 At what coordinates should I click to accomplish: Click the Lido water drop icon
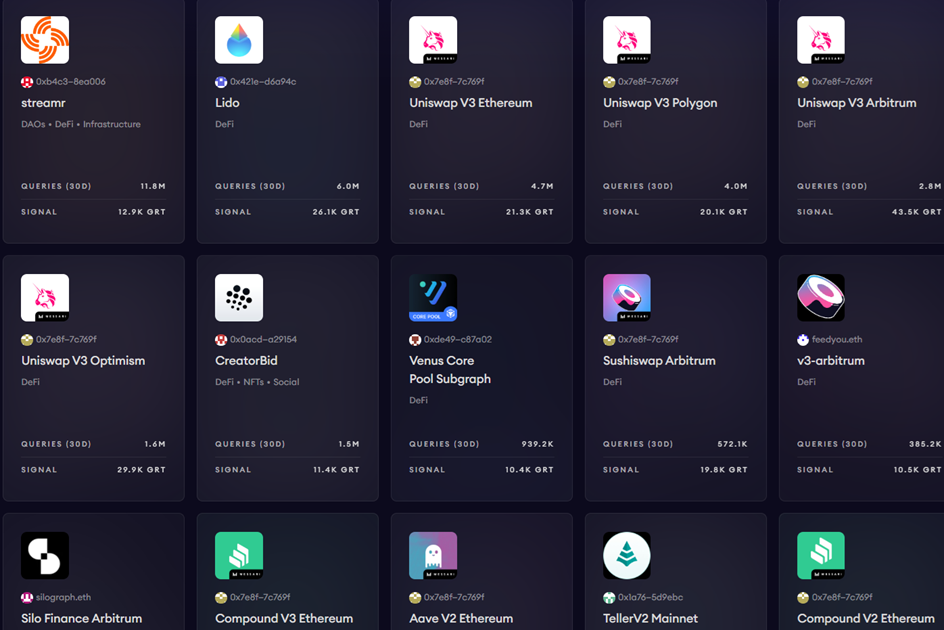[x=239, y=40]
